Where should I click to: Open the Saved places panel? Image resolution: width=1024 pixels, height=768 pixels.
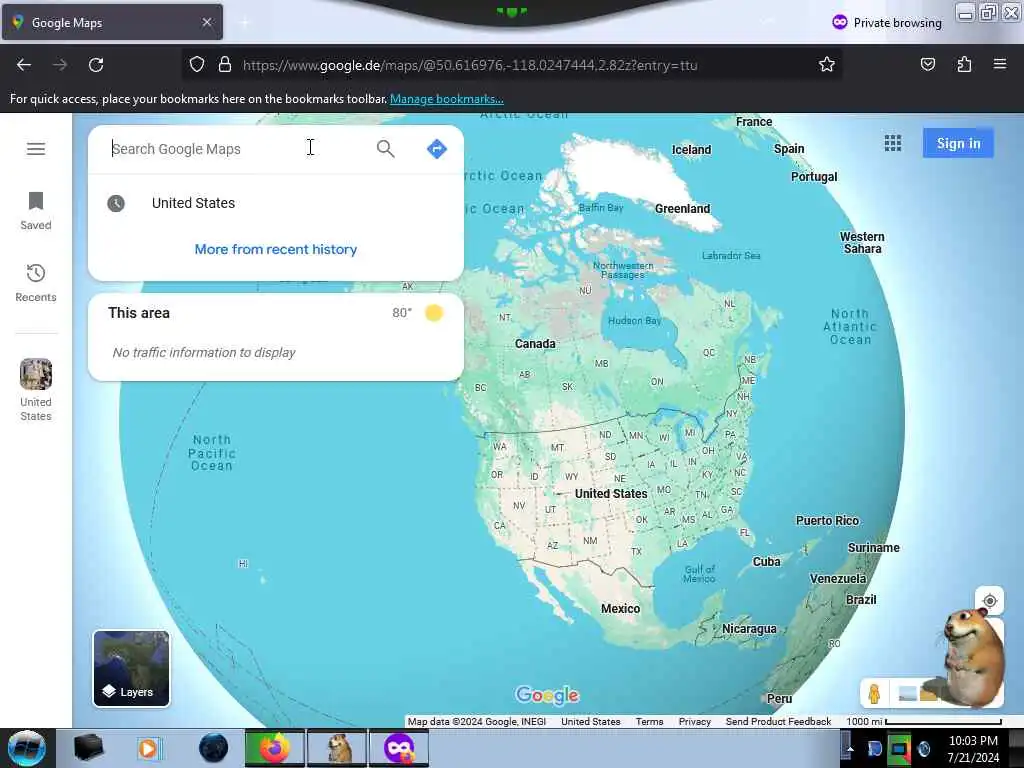(36, 211)
